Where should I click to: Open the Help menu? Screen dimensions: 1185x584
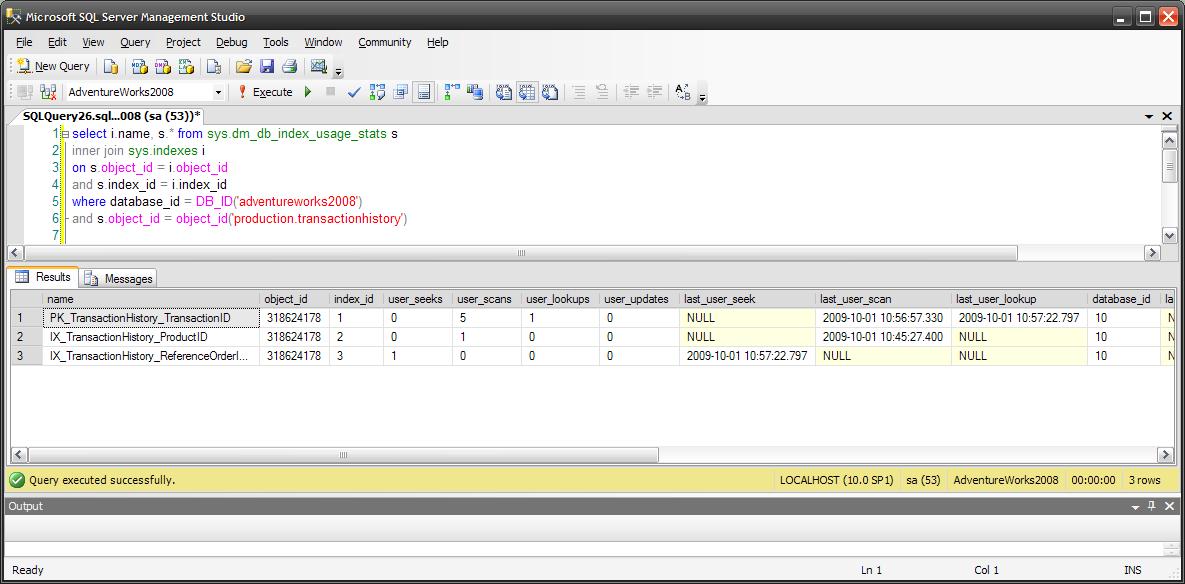tap(438, 42)
